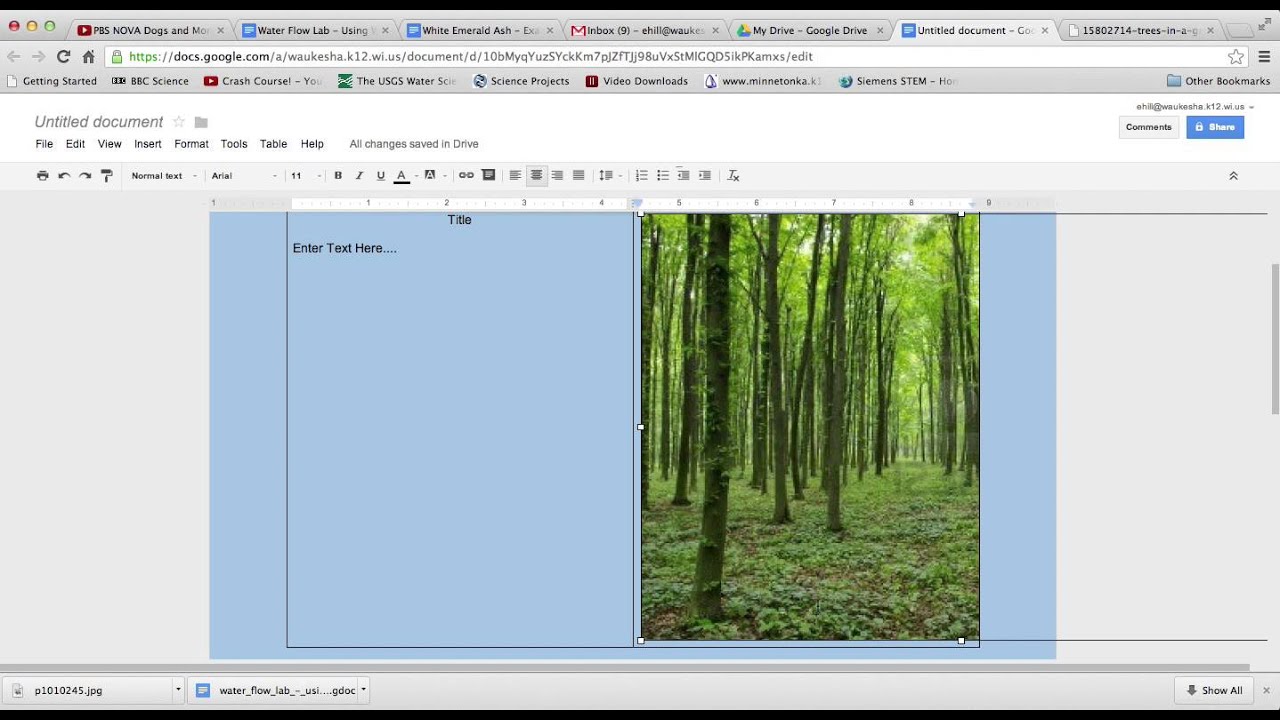Viewport: 1280px width, 720px height.
Task: Clear formatting with the Tx icon
Action: click(x=733, y=175)
